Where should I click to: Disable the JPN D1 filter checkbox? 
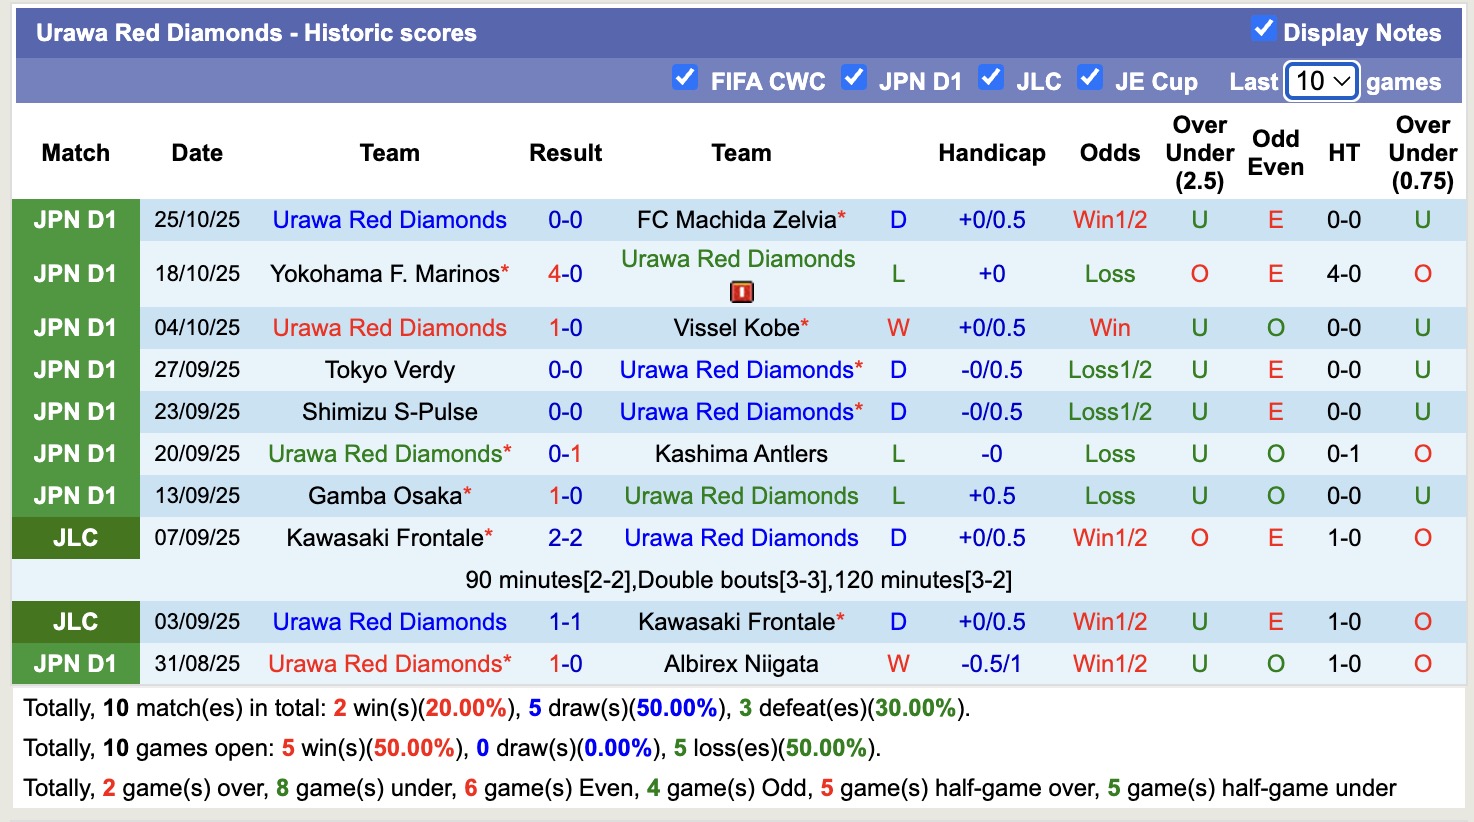[x=854, y=77]
